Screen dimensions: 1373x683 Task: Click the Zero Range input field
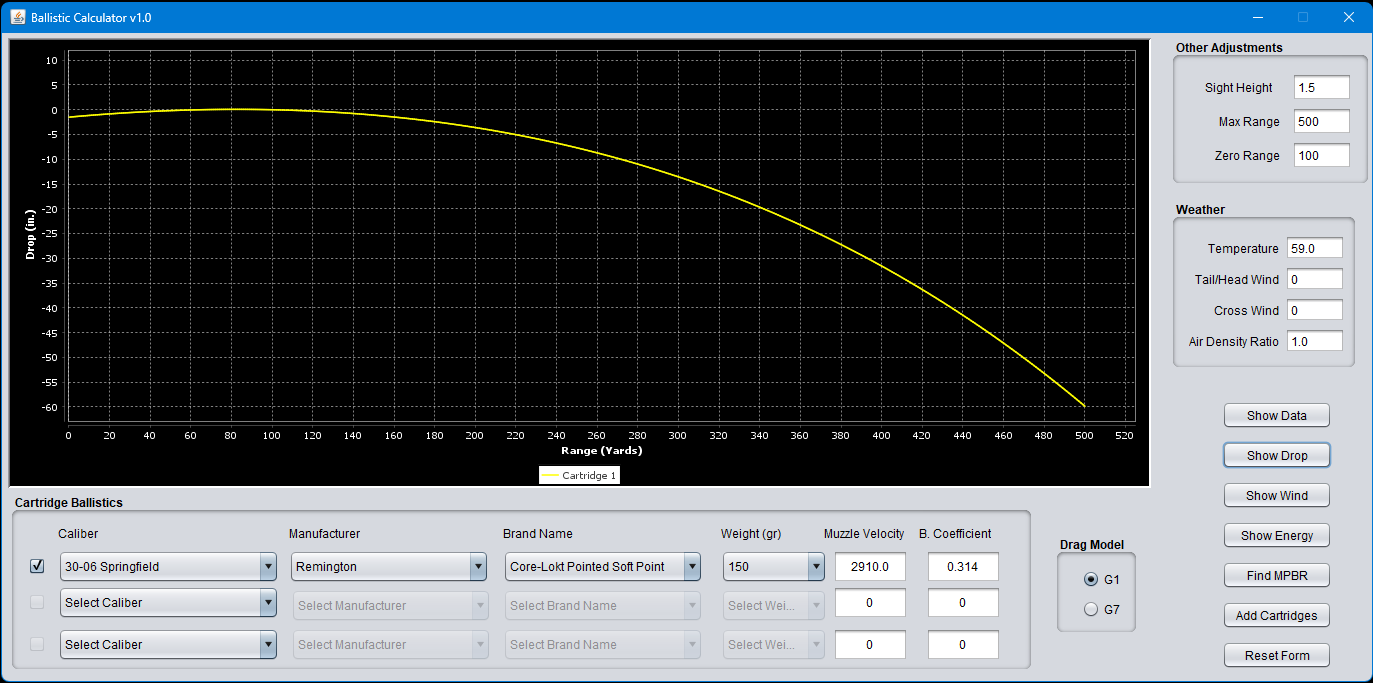coord(1321,155)
